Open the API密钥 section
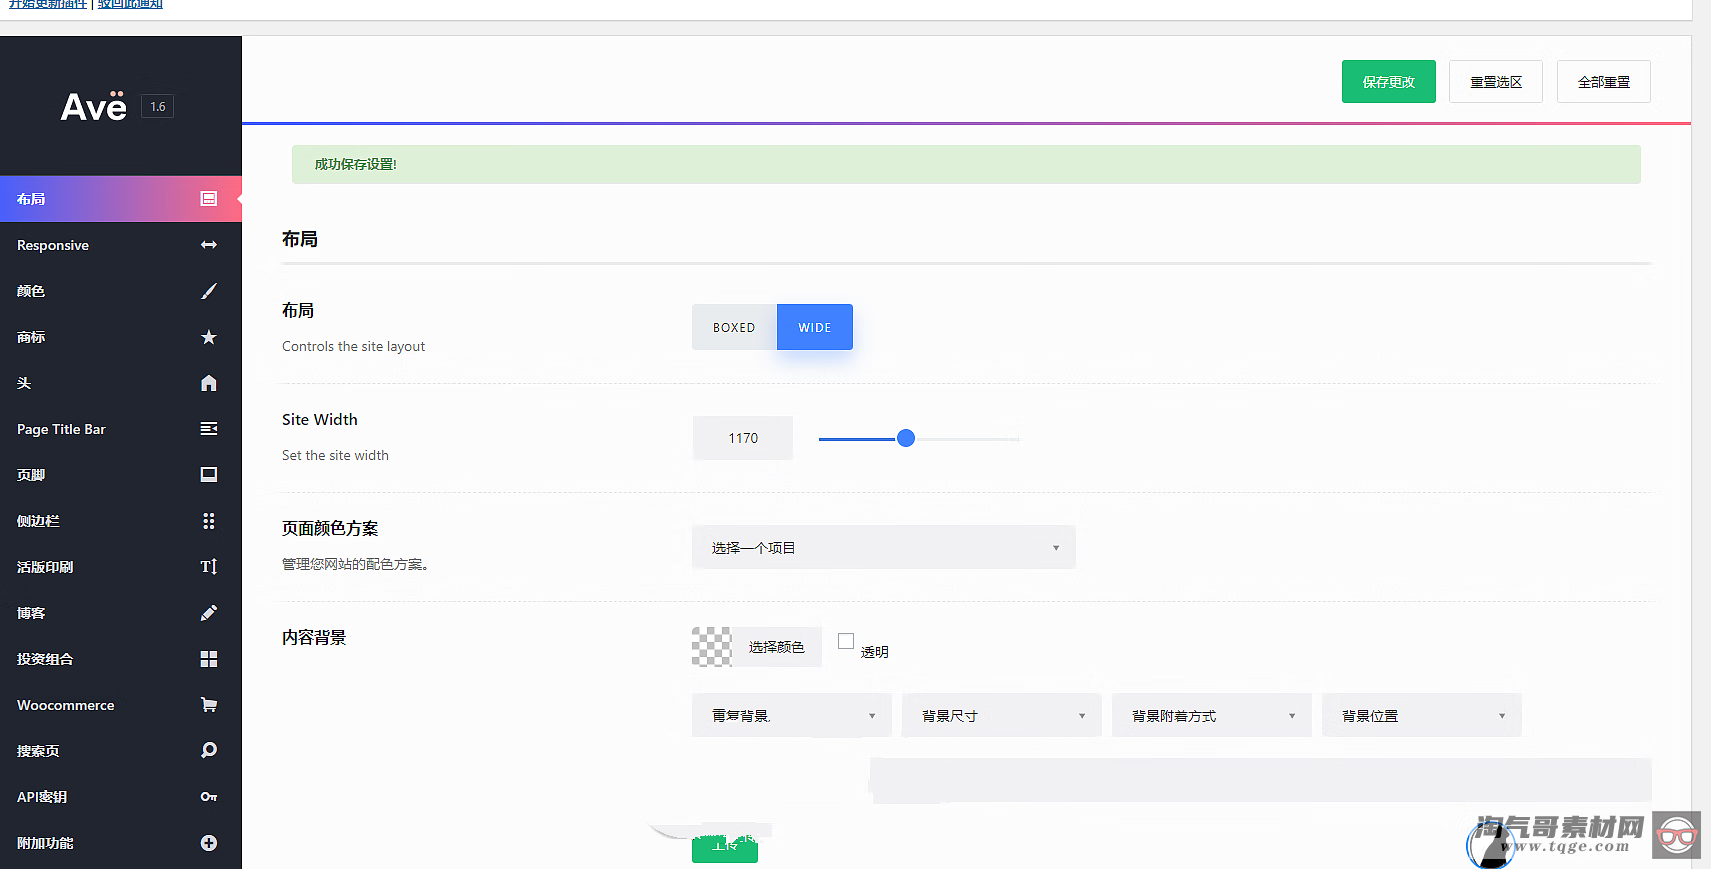The image size is (1711, 869). pos(121,797)
